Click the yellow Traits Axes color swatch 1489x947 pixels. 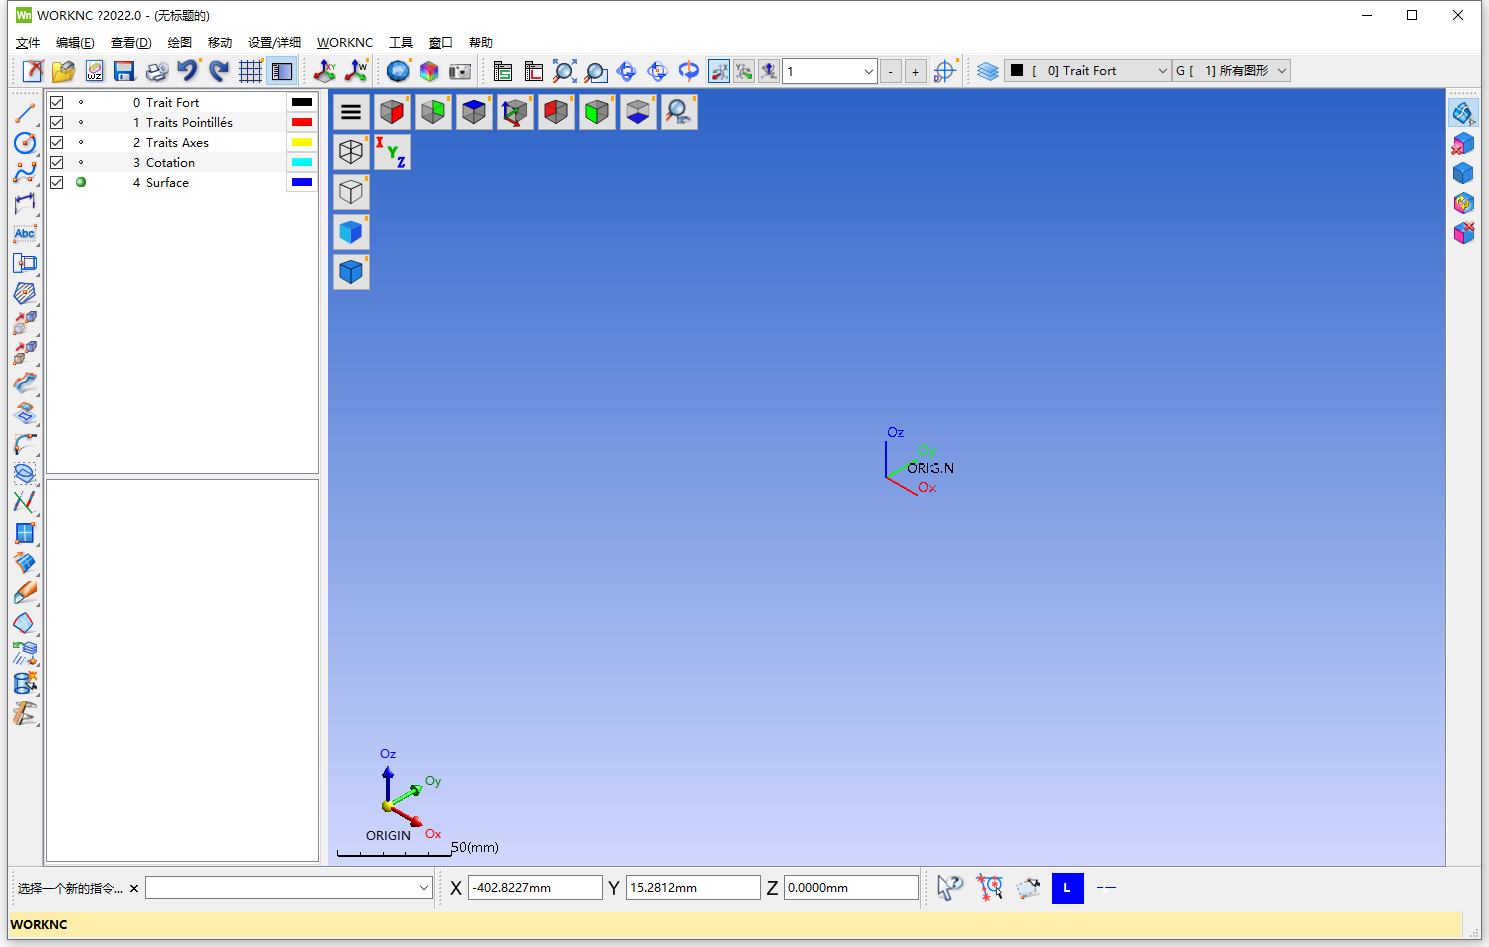pyautogui.click(x=302, y=142)
